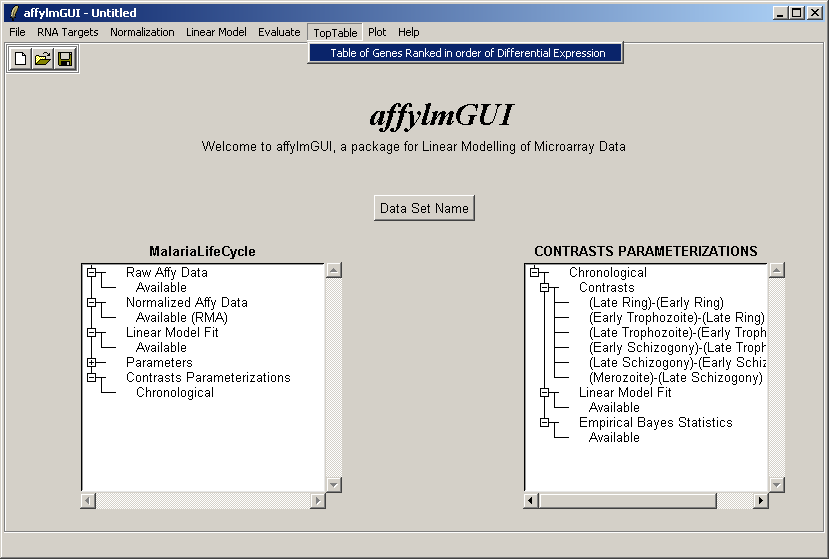Expand the Parameters tree node
The height and width of the screenshot is (559, 829).
coord(91,362)
